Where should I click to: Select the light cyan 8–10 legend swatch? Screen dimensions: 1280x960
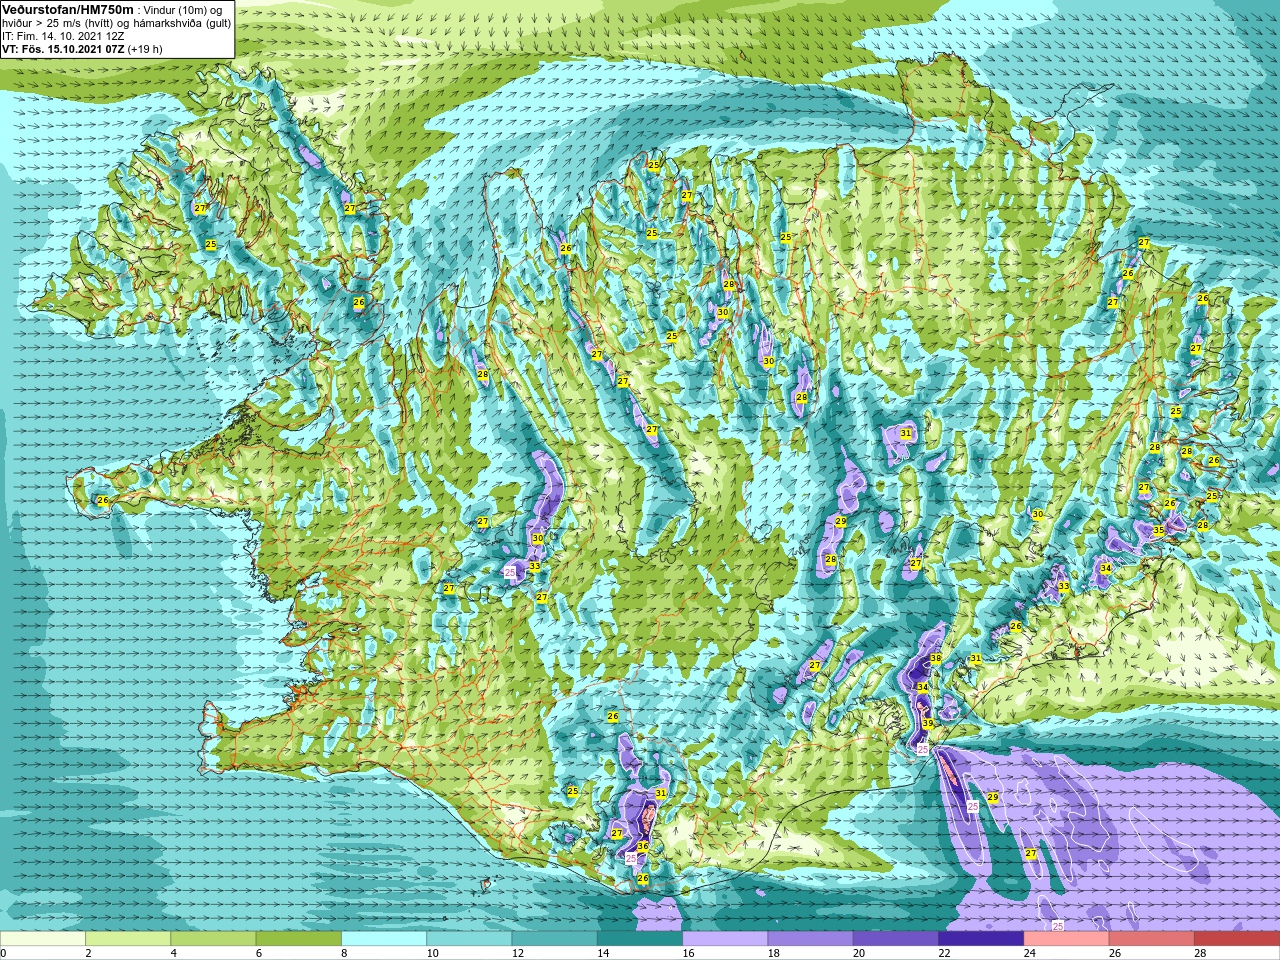click(x=384, y=939)
